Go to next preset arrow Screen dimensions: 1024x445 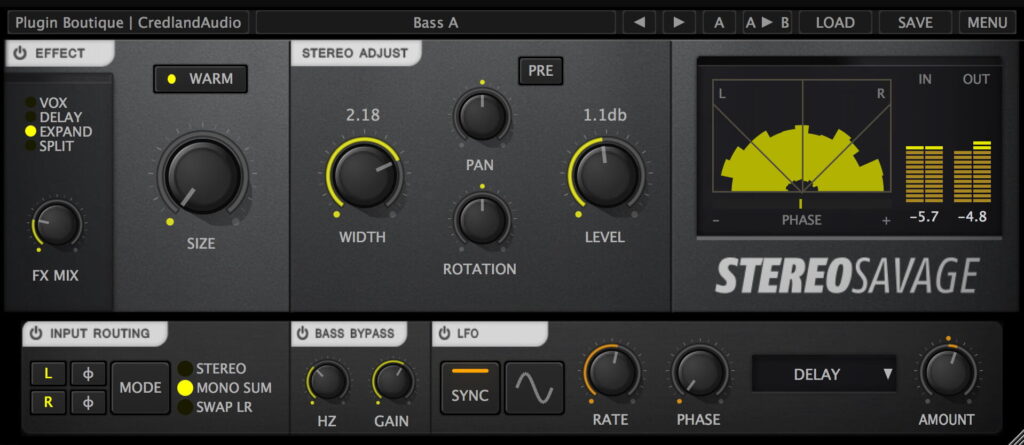(679, 22)
